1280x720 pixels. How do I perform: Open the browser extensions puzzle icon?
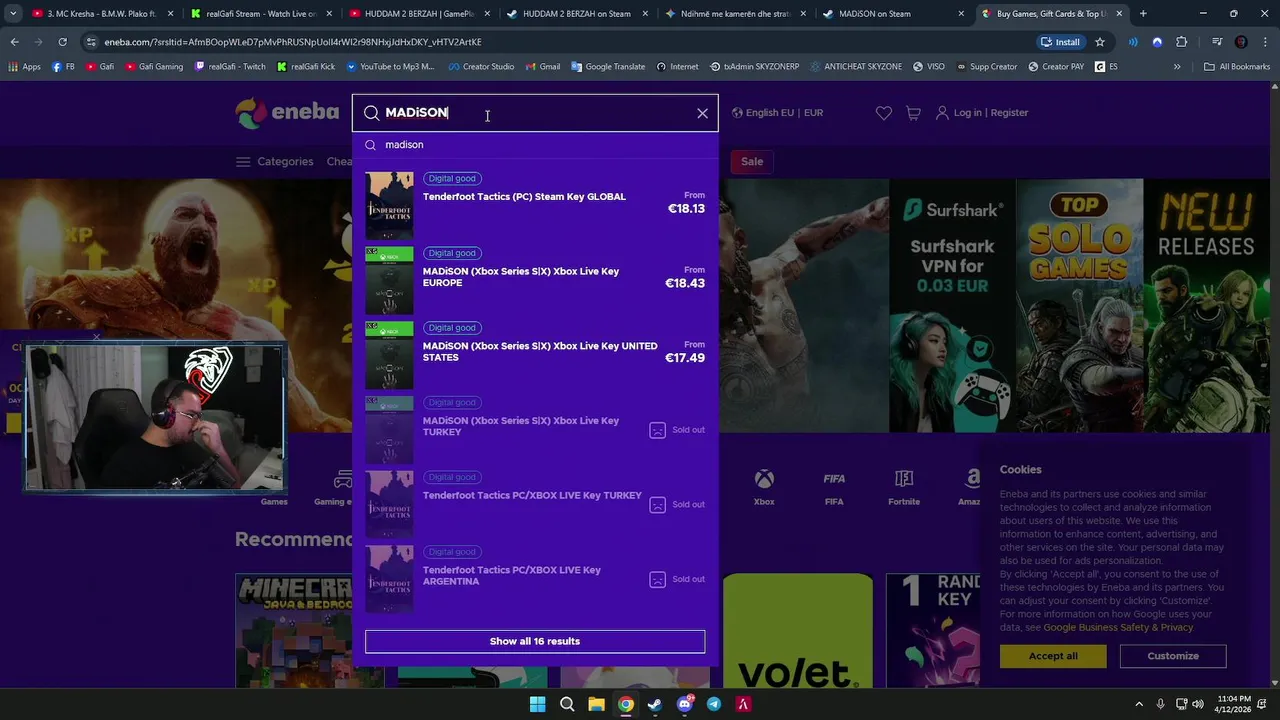[1181, 42]
